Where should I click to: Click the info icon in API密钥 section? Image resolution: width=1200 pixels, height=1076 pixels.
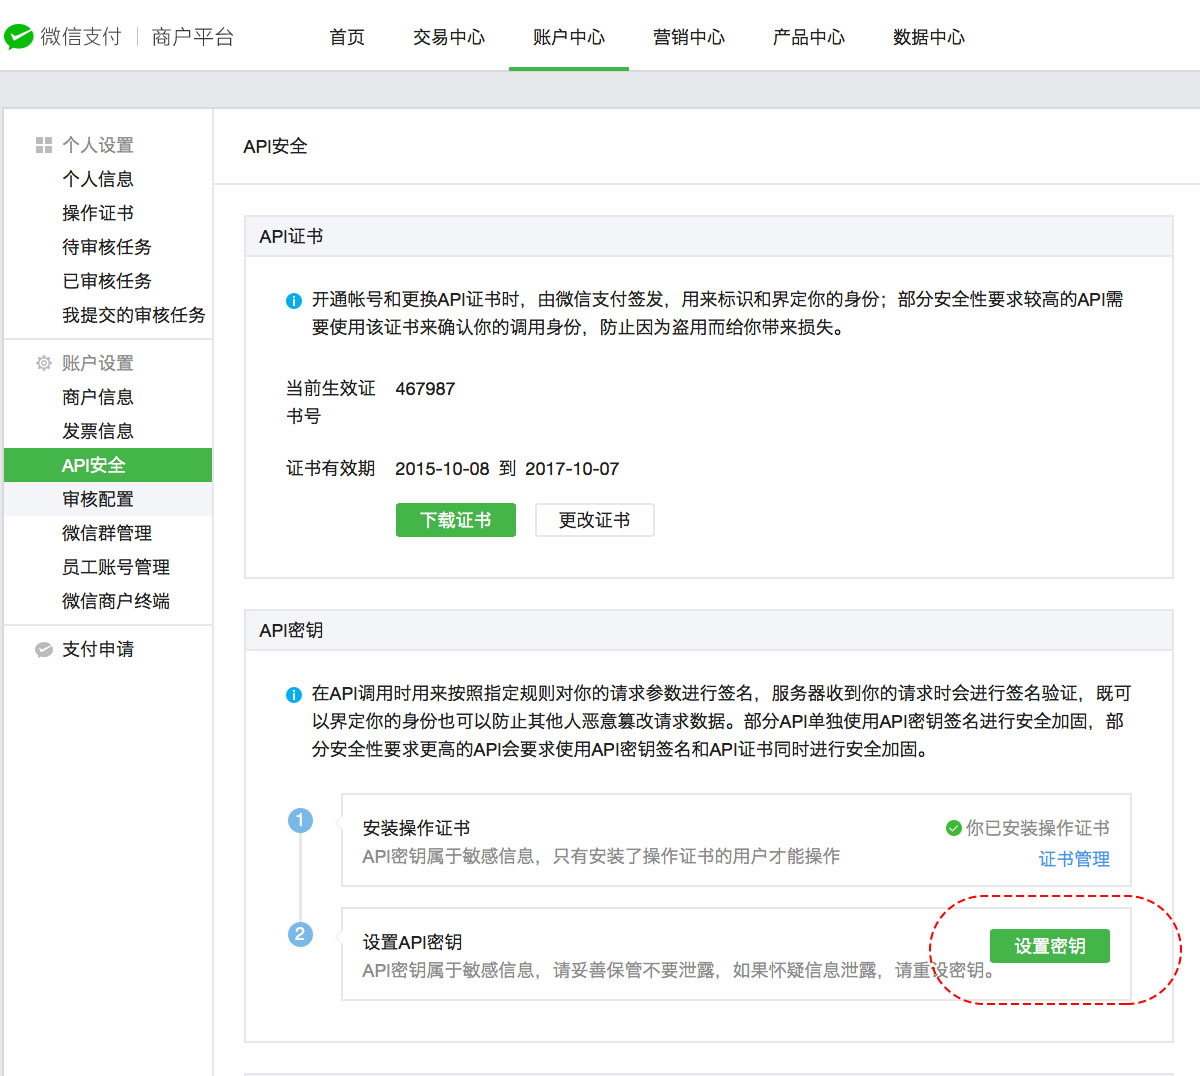pos(294,694)
